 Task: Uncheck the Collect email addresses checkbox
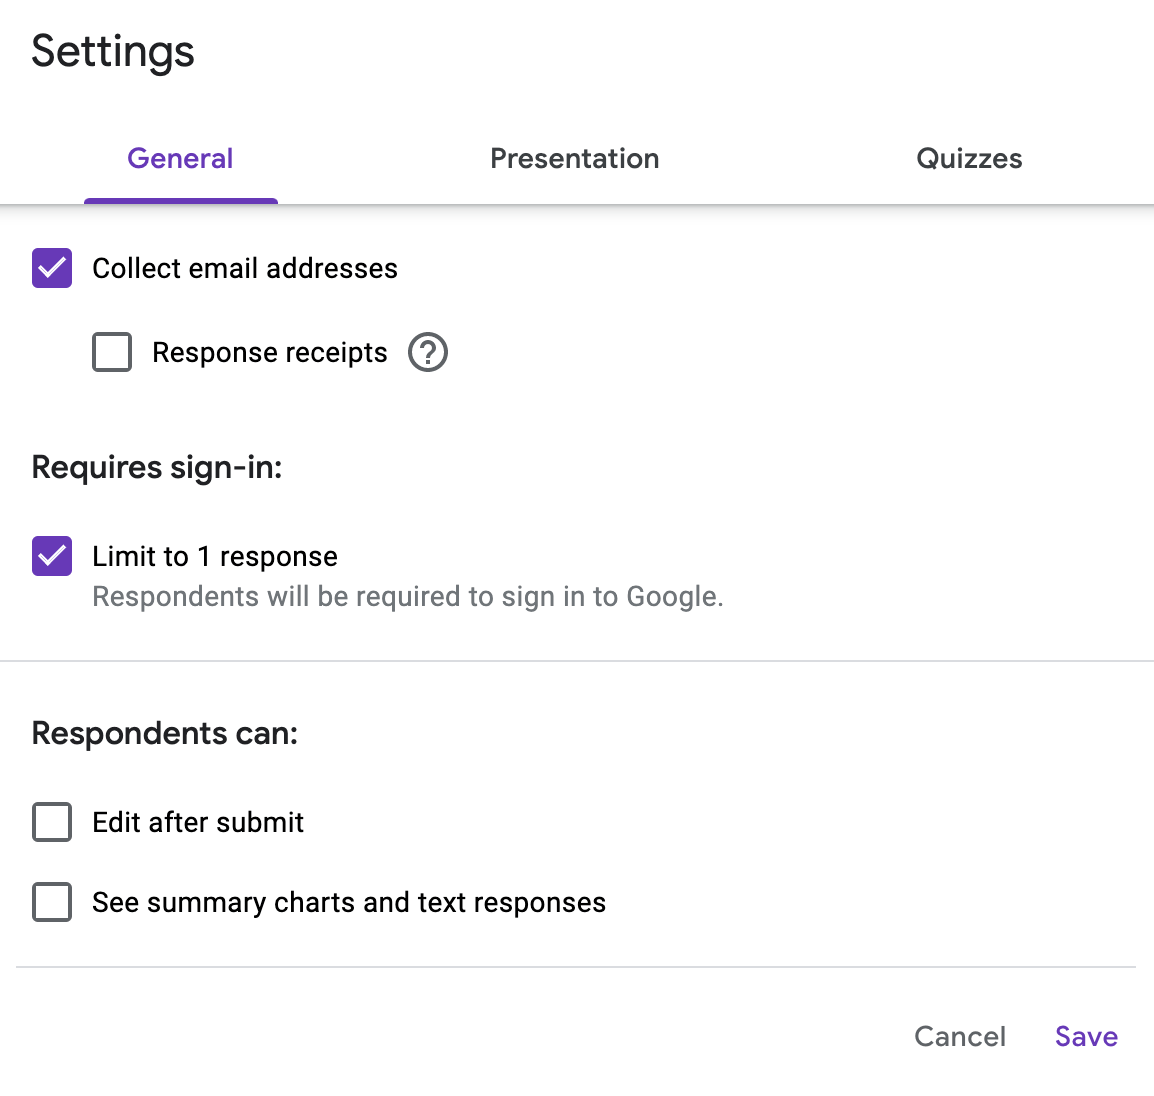point(52,268)
